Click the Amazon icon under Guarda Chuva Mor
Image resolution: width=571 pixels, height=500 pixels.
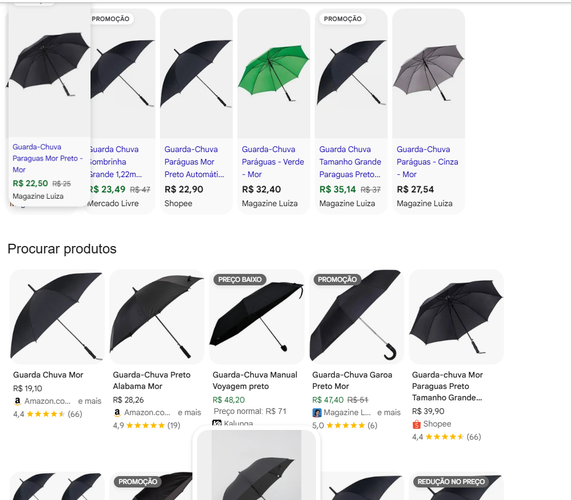click(x=17, y=401)
